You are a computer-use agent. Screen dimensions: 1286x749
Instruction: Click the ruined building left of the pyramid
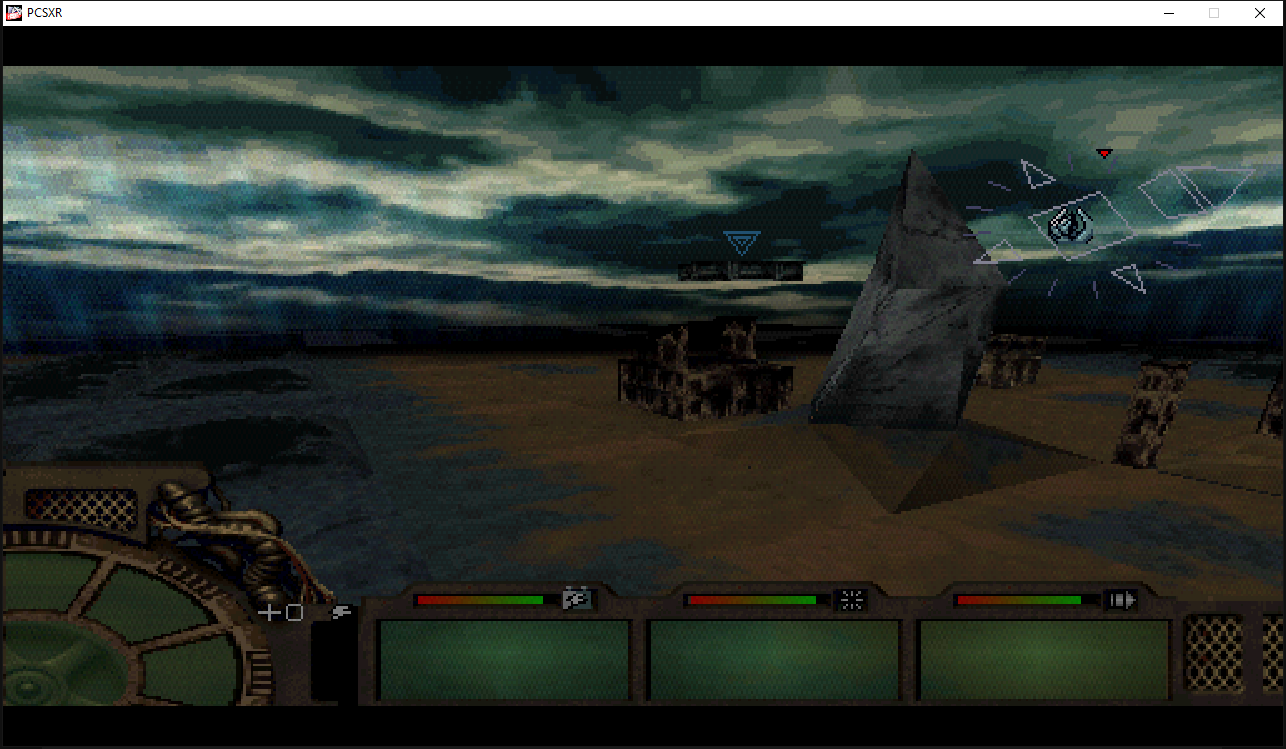pos(707,370)
